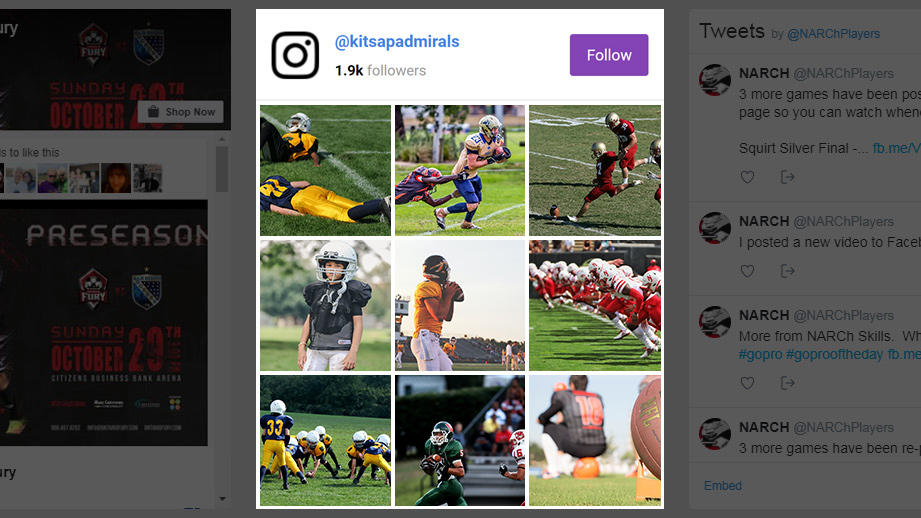Image resolution: width=921 pixels, height=518 pixels.
Task: Like the 'posted a new video' tweet
Action: coord(747,271)
